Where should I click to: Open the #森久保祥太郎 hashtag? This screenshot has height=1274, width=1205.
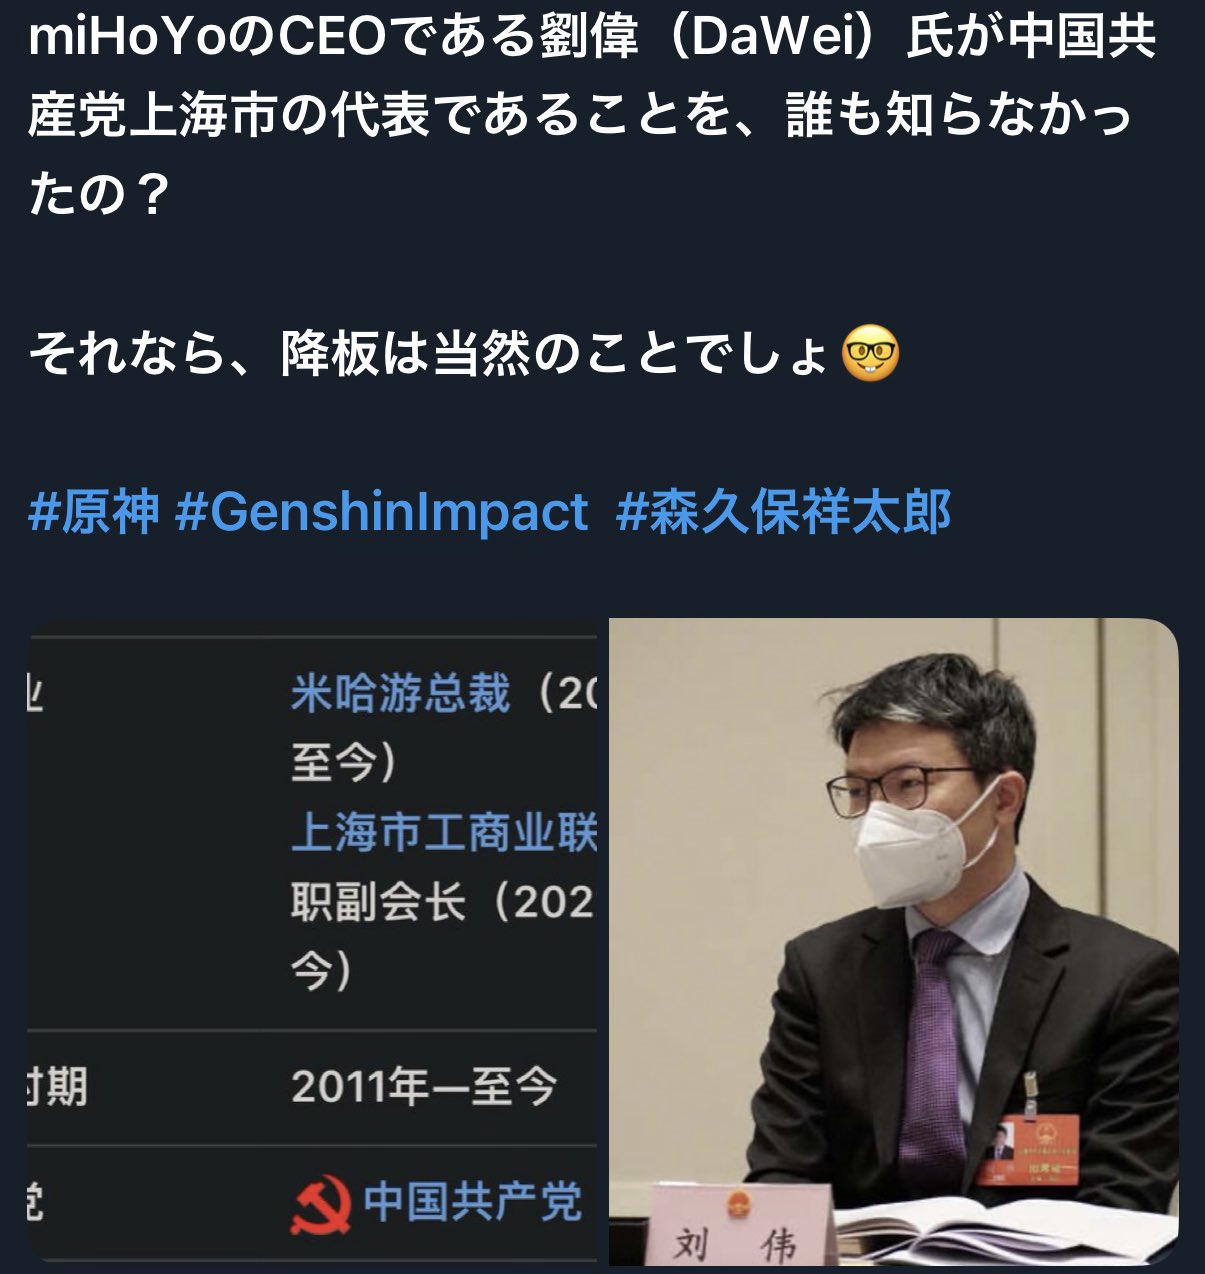tap(783, 512)
